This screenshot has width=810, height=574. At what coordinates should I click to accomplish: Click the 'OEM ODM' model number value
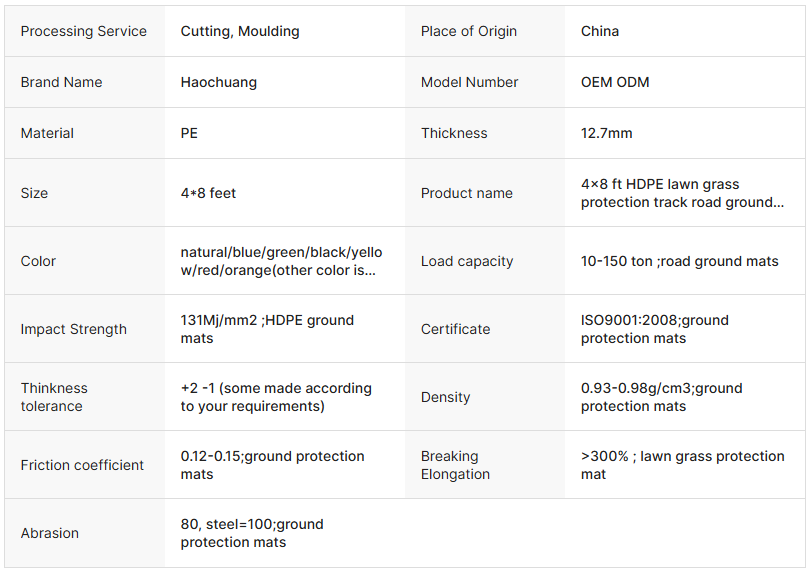[x=615, y=82]
